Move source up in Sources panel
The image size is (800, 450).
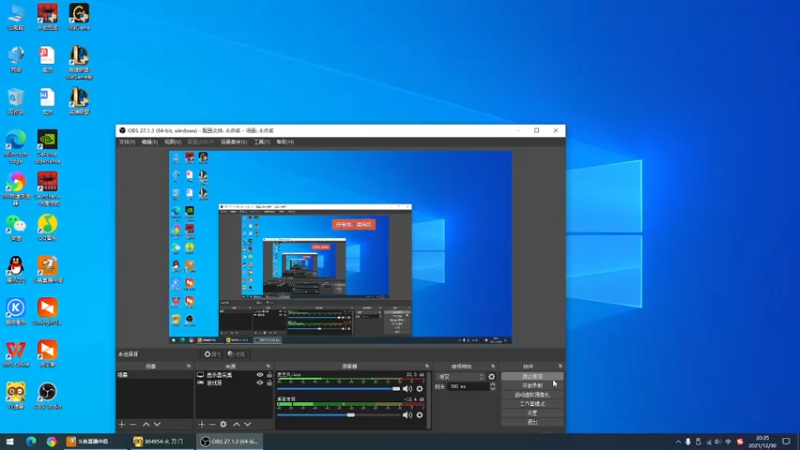click(x=236, y=424)
